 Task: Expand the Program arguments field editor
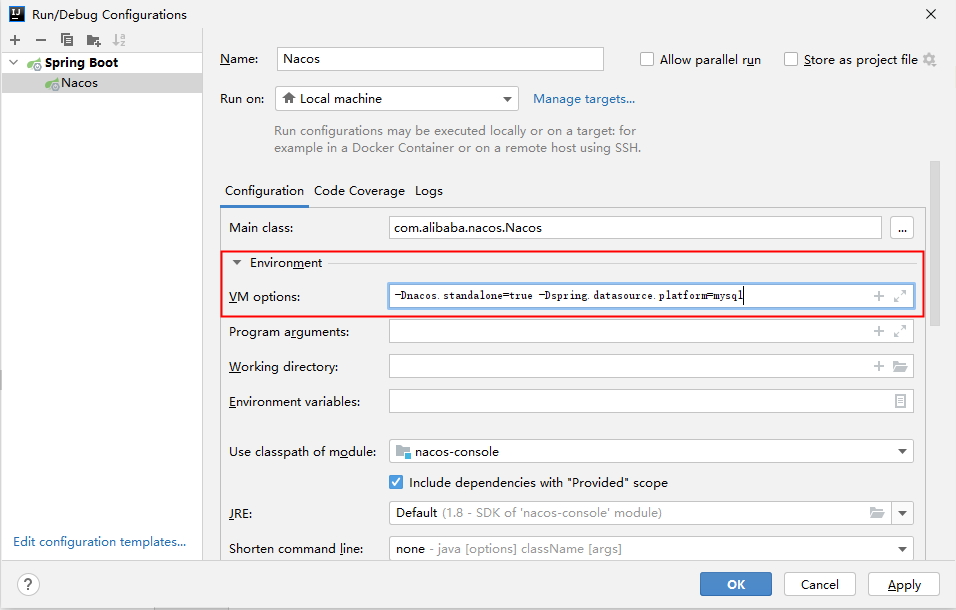900,332
